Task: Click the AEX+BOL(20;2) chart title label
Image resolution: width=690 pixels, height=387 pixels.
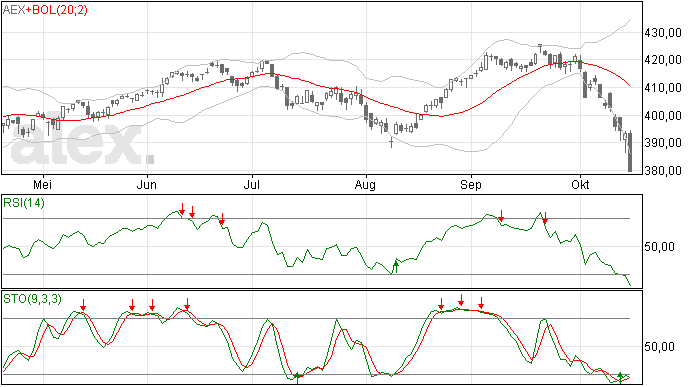Action: [45, 10]
